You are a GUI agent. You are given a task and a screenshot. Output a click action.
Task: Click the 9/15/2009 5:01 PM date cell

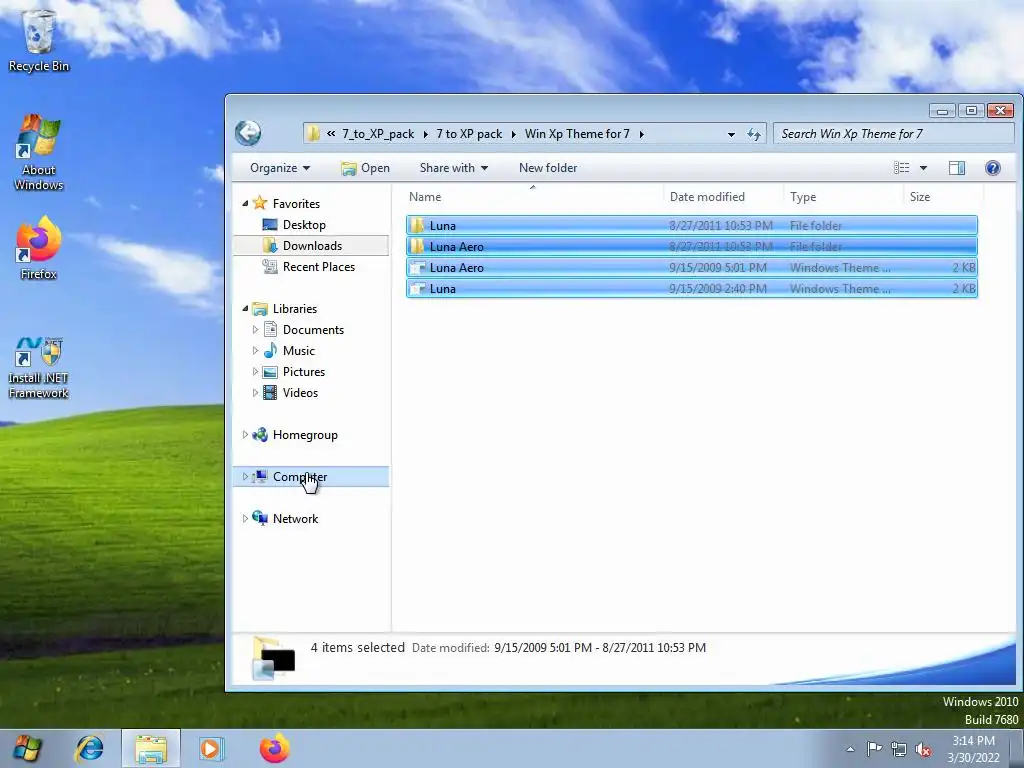(x=717, y=267)
